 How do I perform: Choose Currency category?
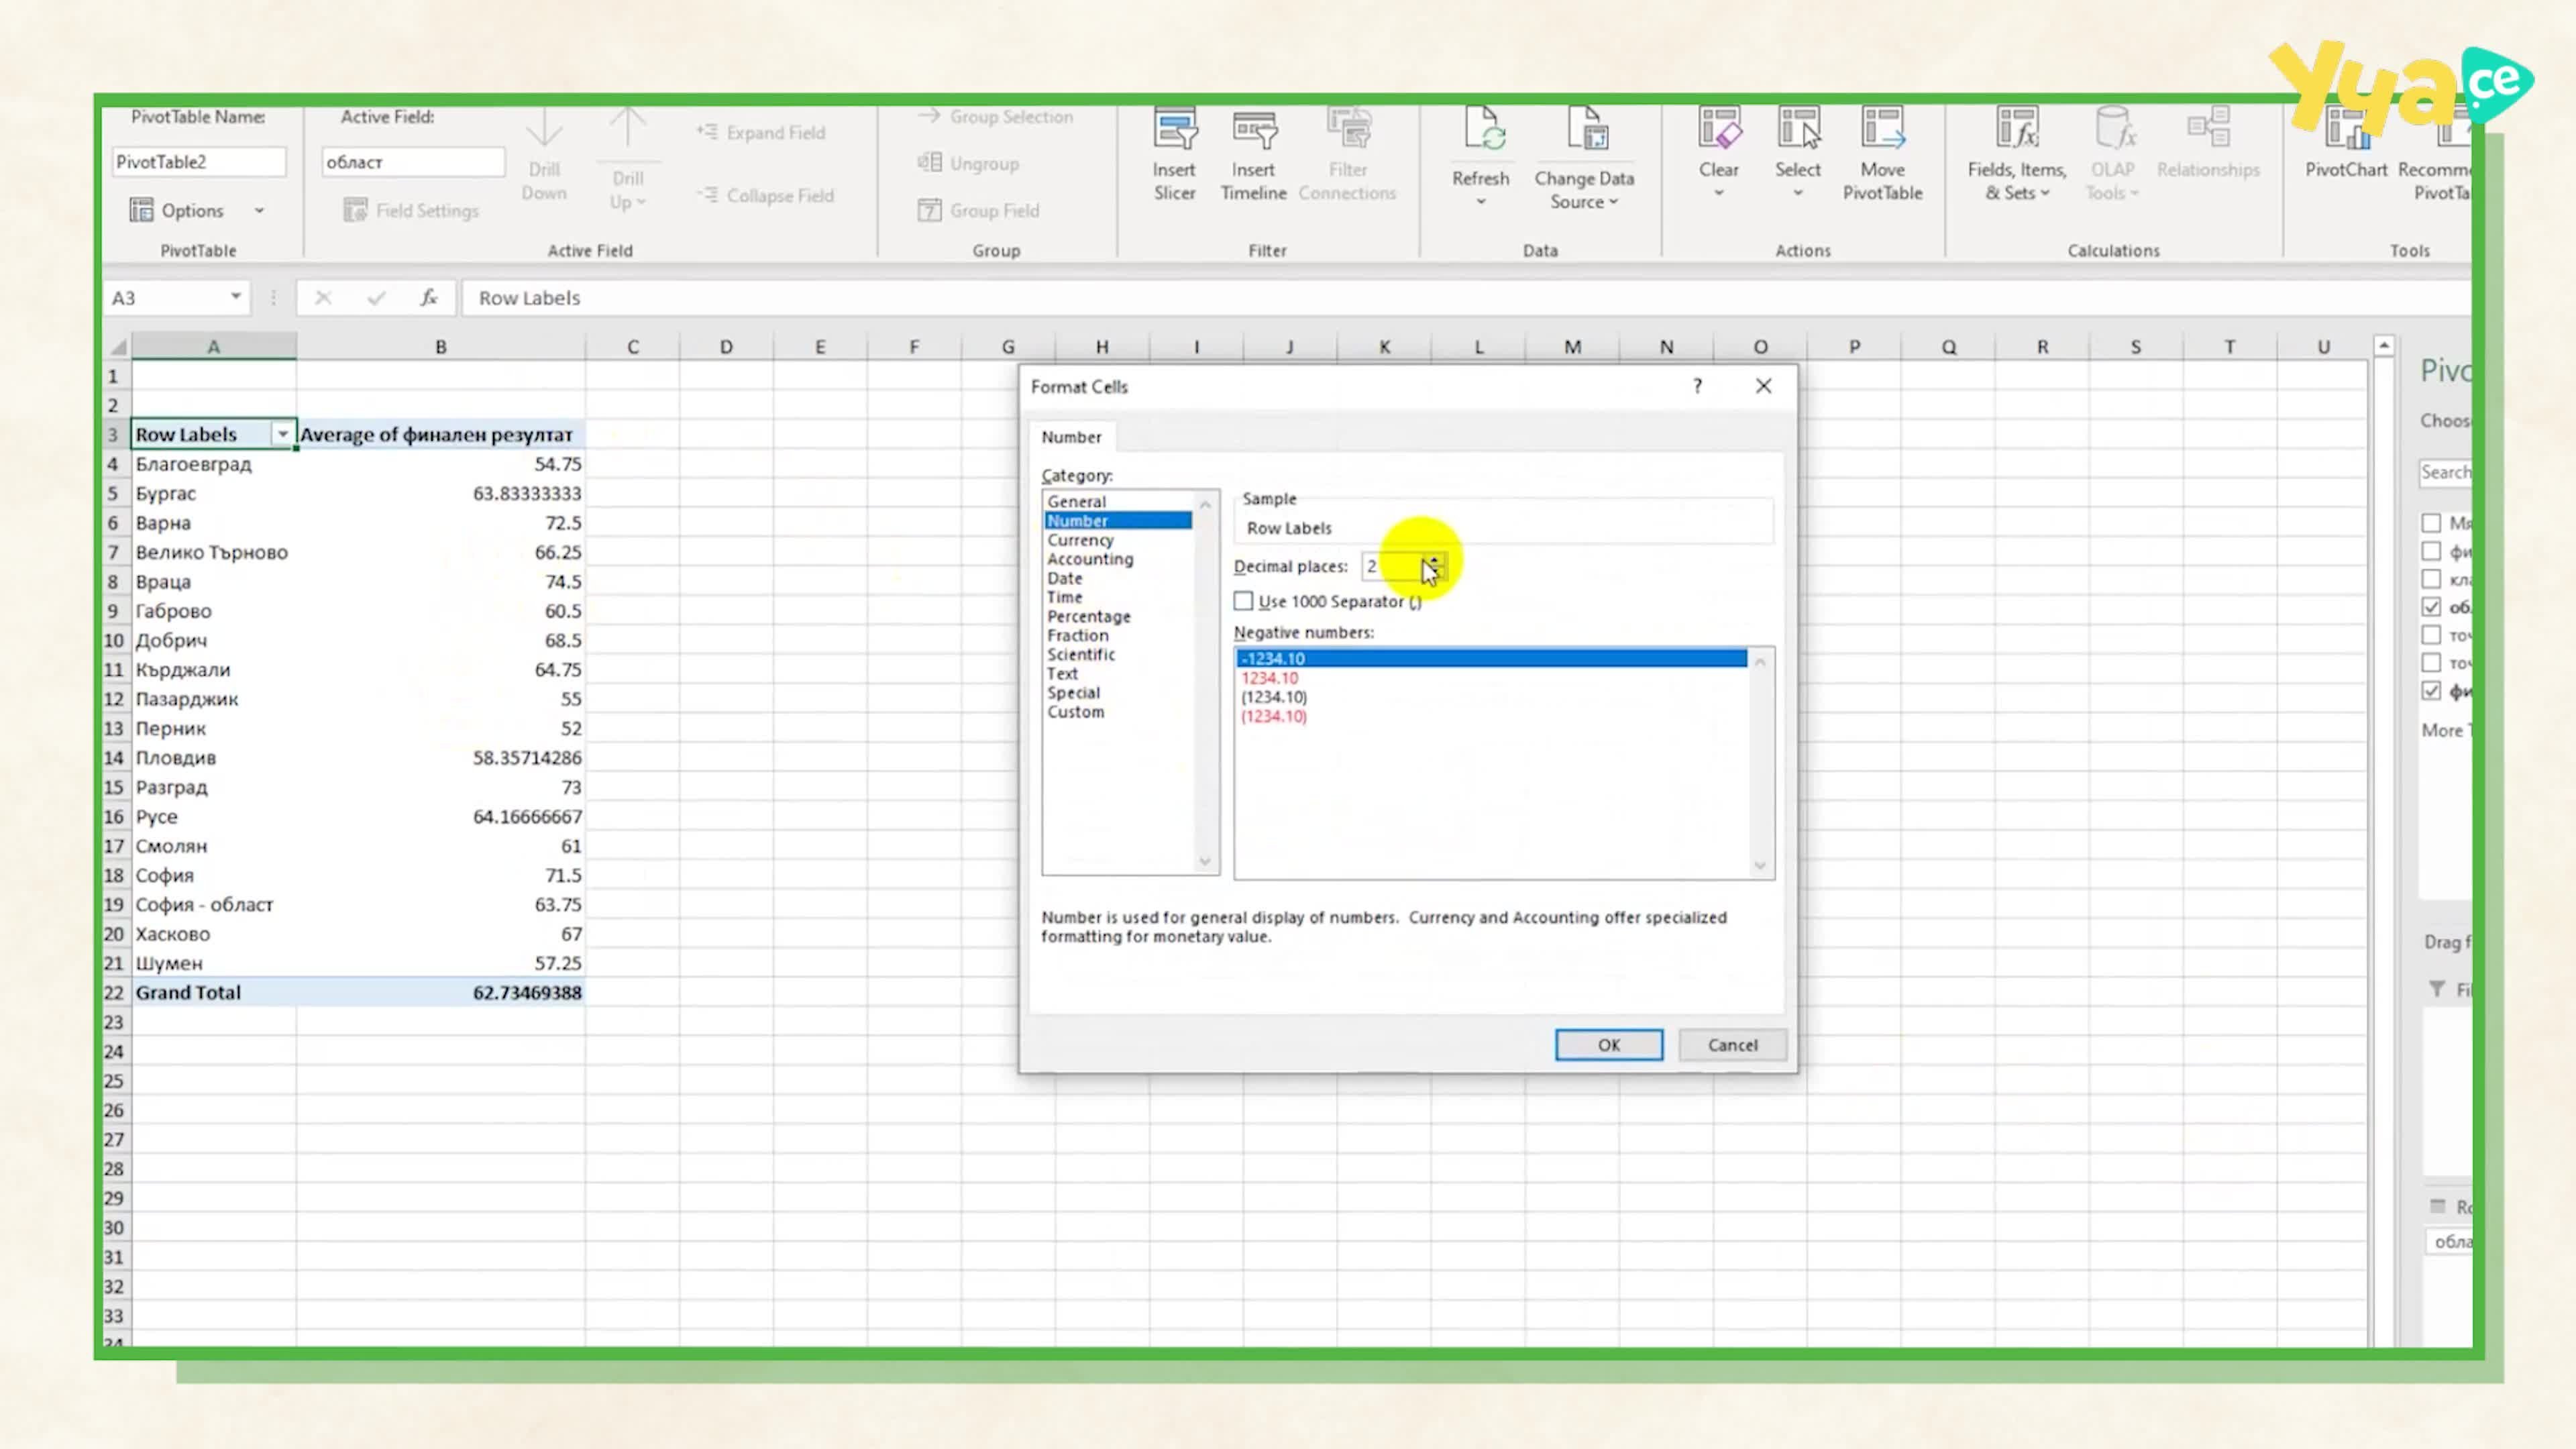(1080, 540)
